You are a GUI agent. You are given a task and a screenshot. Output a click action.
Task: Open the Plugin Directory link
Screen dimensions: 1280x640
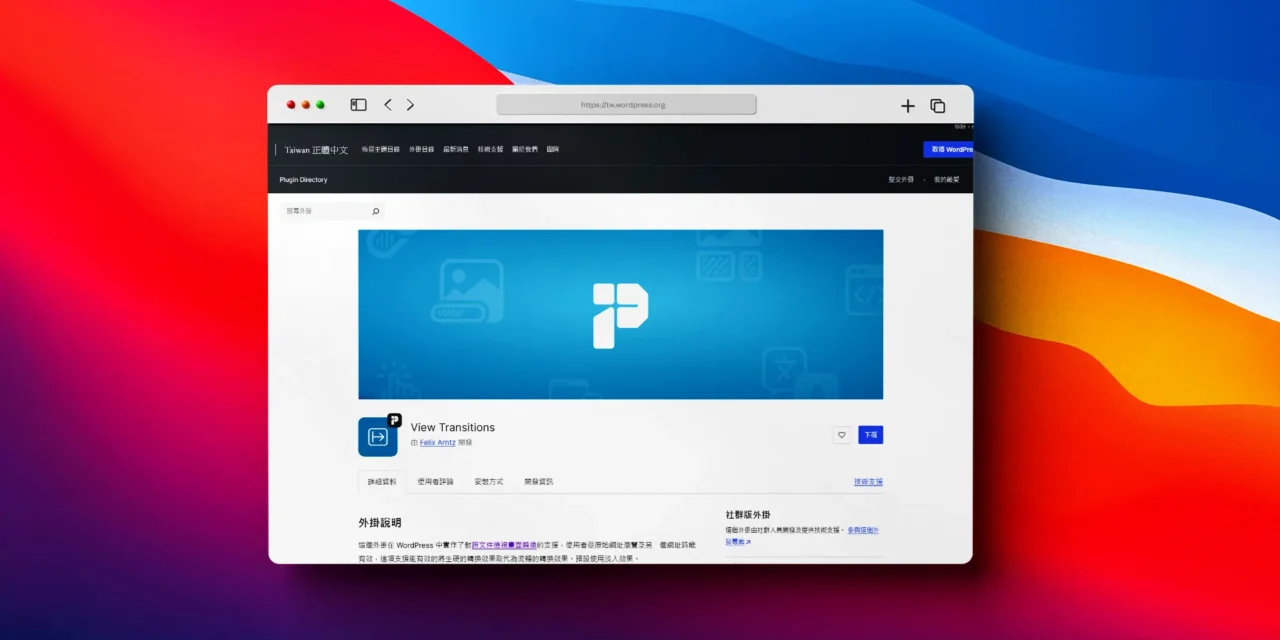tap(303, 180)
